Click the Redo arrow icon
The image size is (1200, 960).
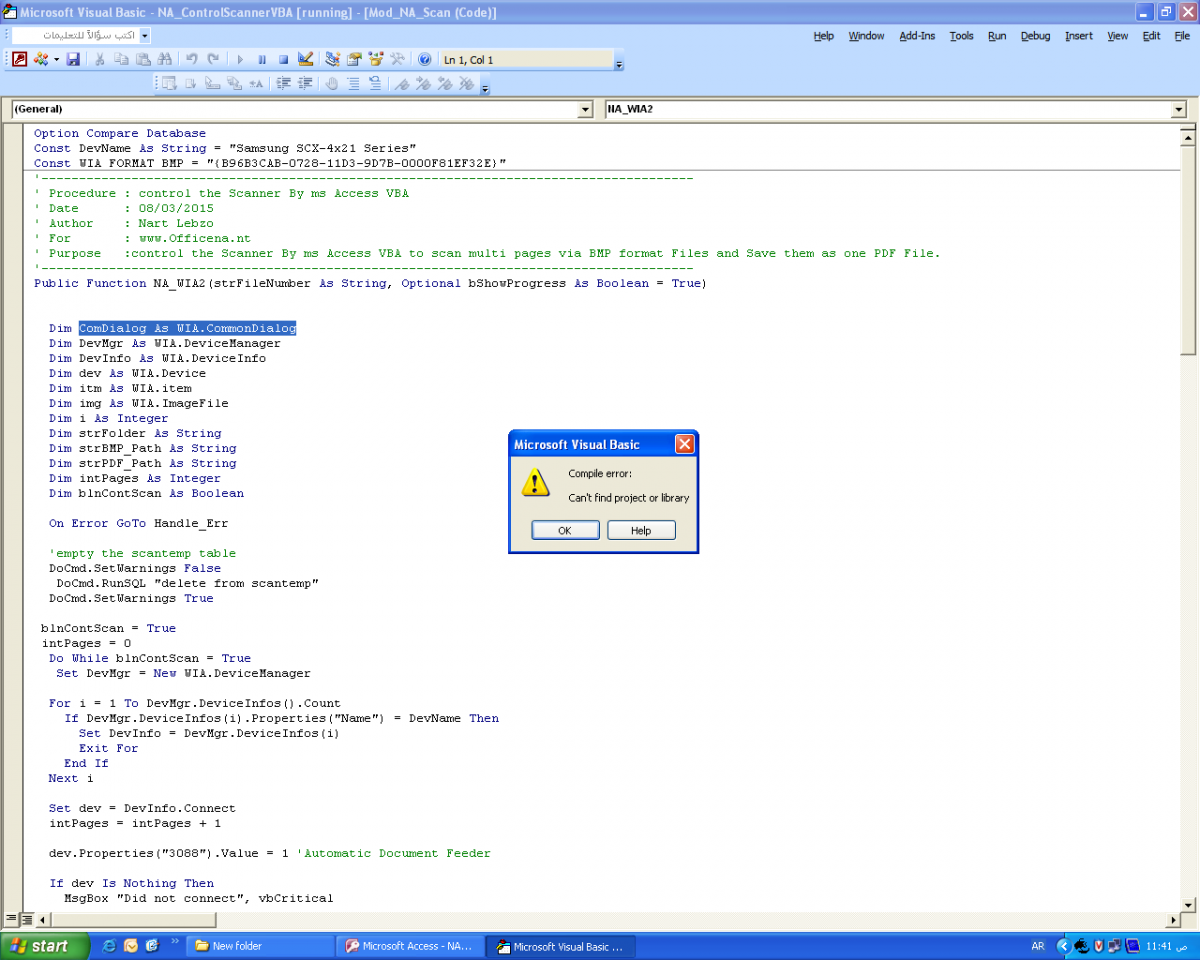click(213, 60)
